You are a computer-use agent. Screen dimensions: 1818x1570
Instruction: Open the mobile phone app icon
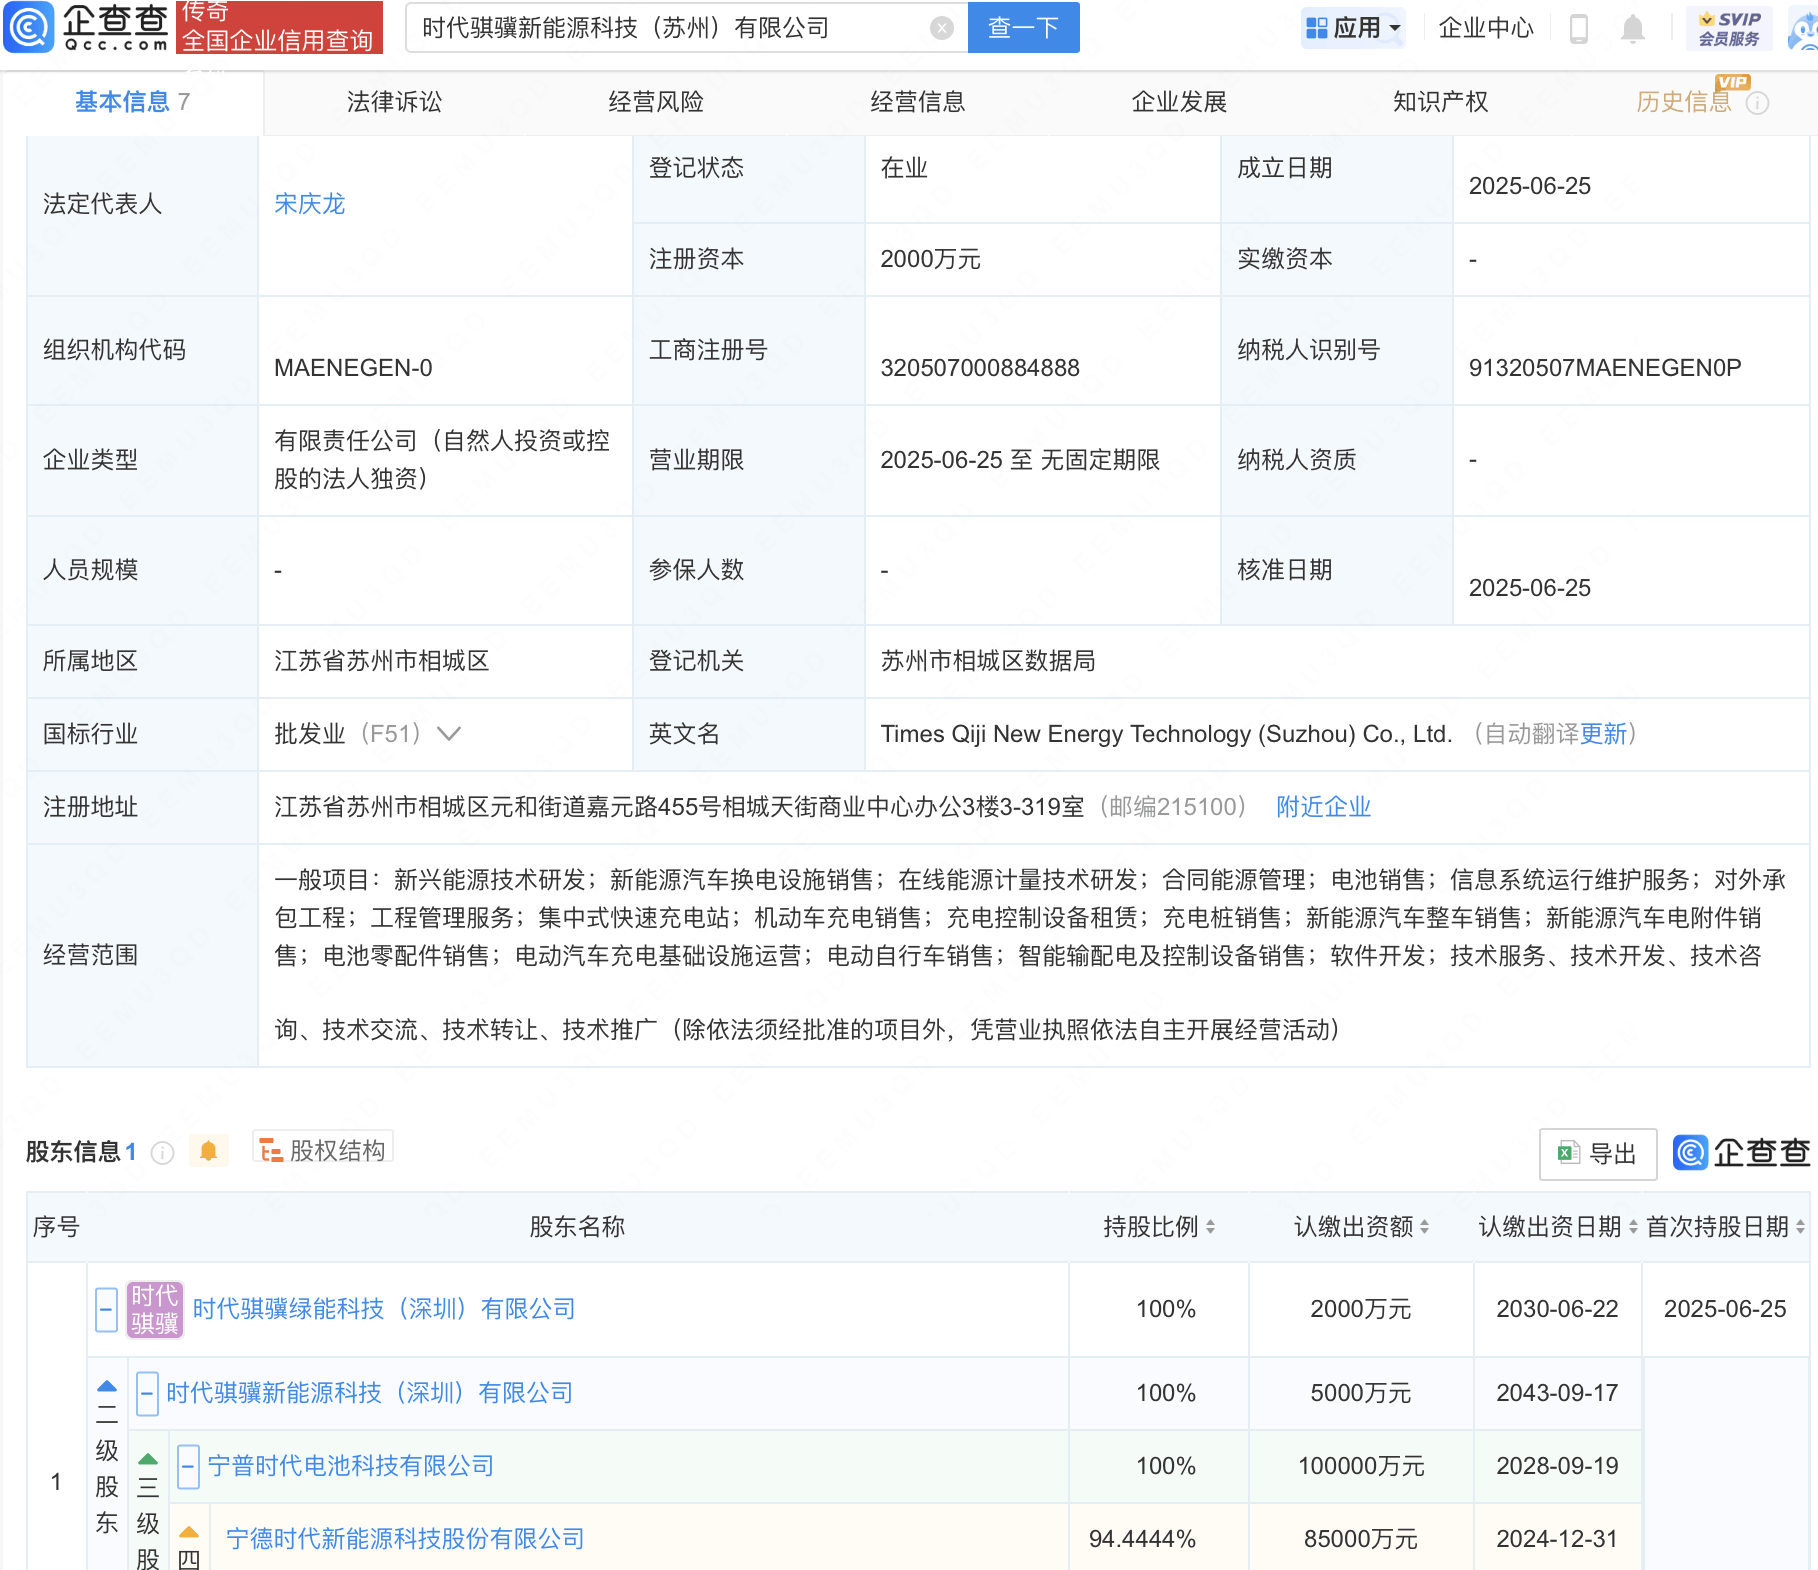(x=1579, y=28)
